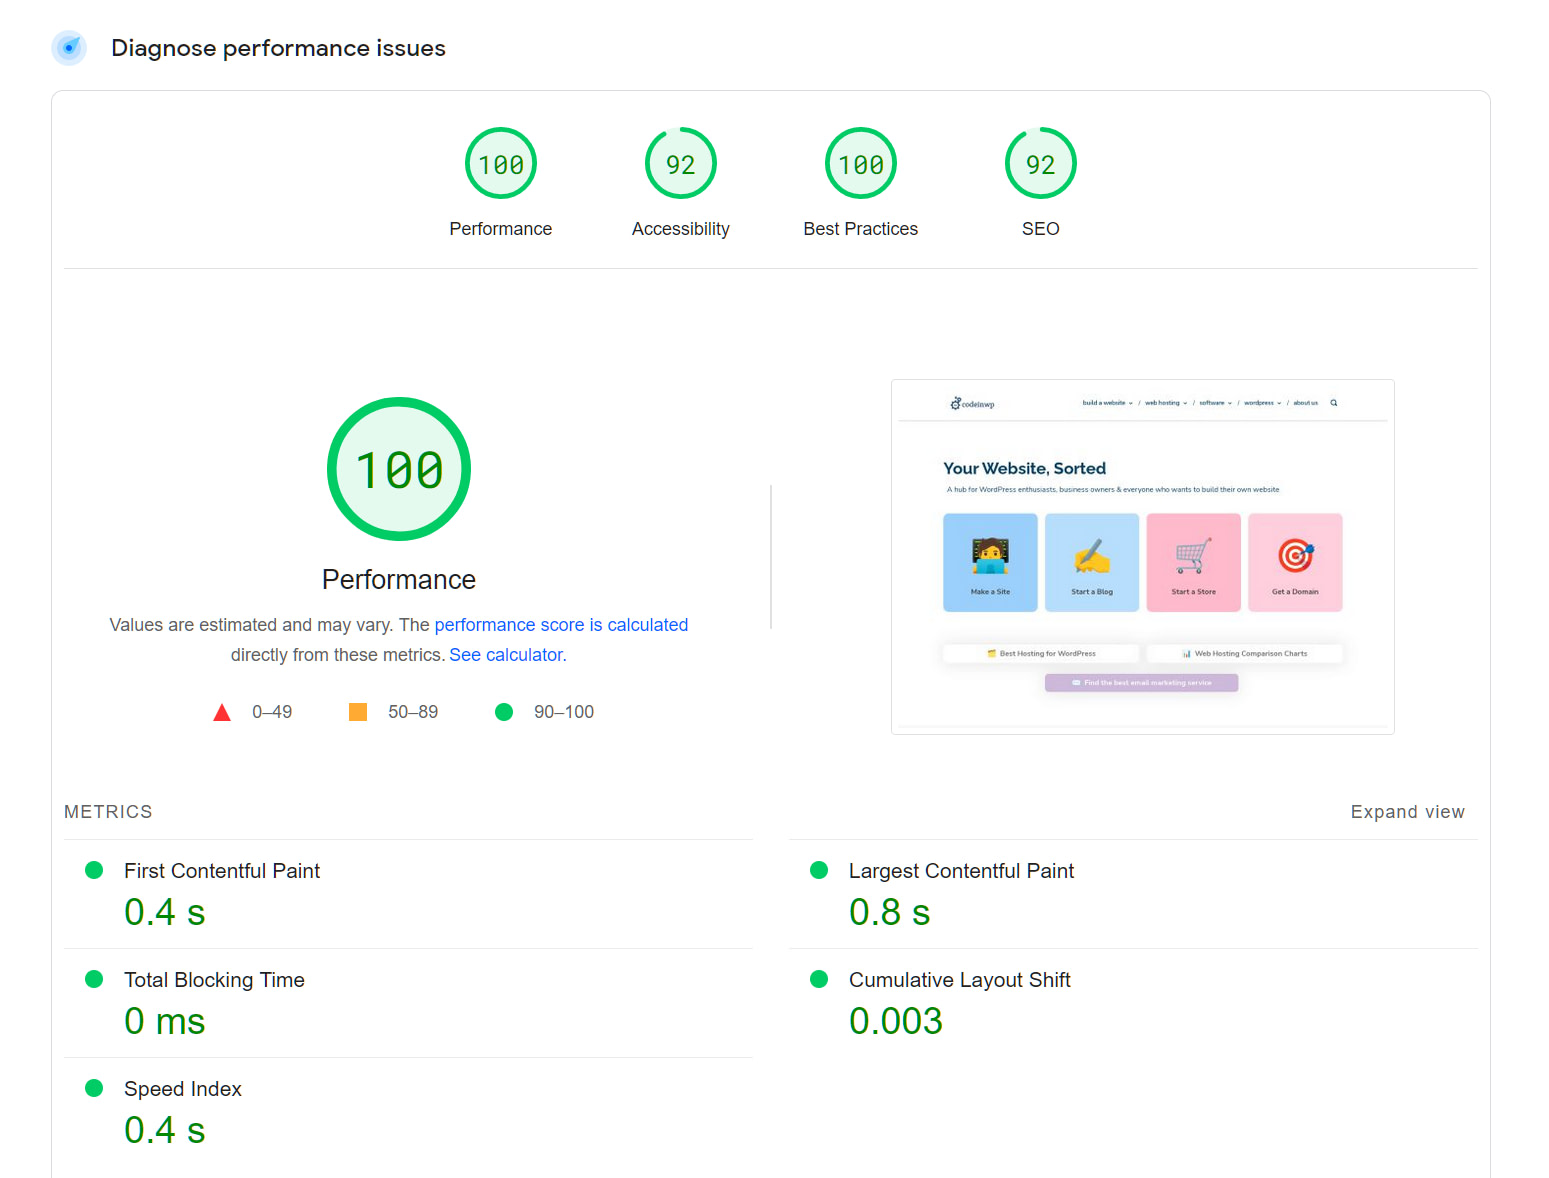This screenshot has width=1549, height=1178.
Task: Click the green dot beside Cumulative Layout Shift
Action: [820, 979]
